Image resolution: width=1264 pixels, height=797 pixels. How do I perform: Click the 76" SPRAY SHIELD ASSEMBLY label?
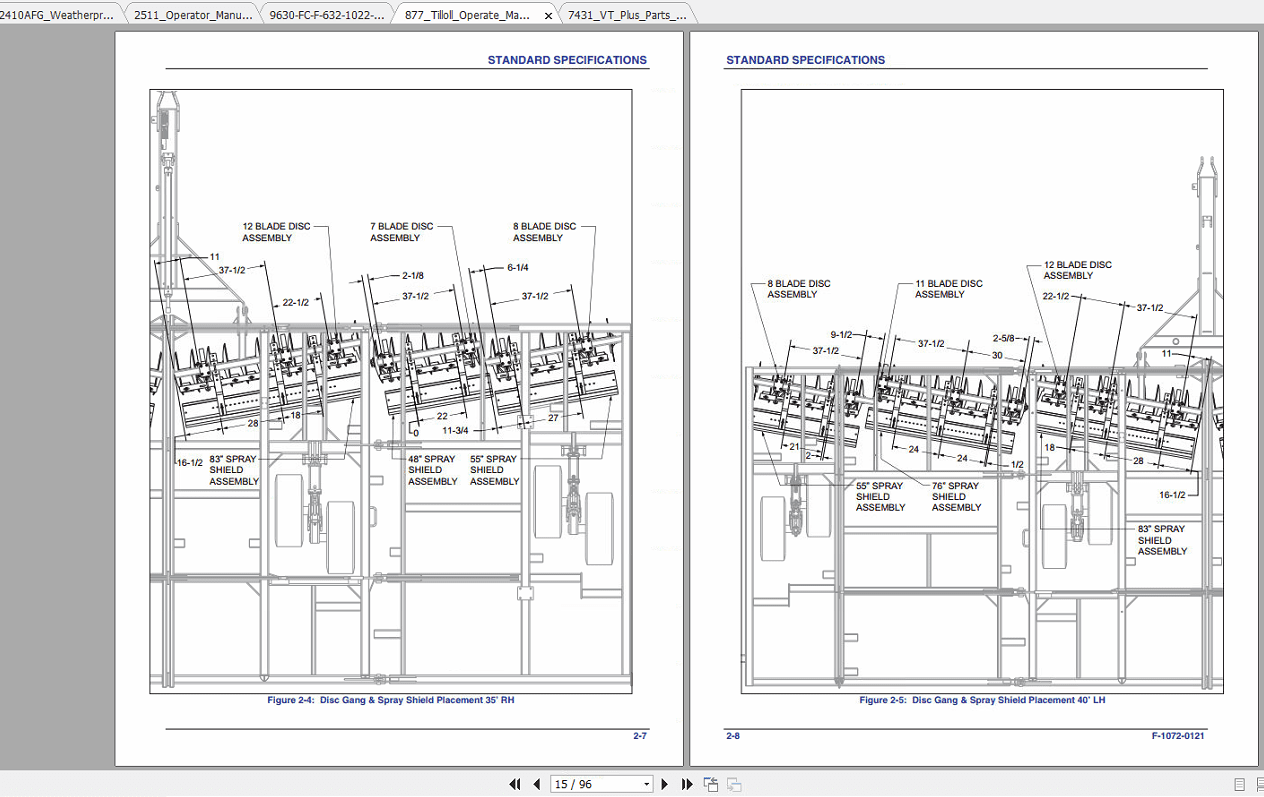pyautogui.click(x=957, y=496)
